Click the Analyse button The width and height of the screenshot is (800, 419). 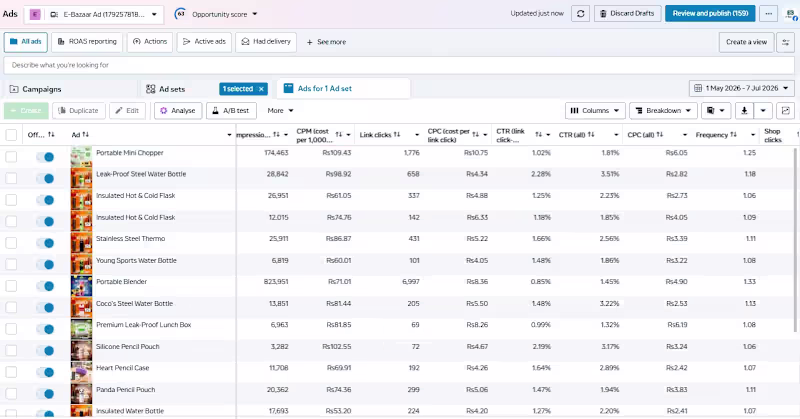click(x=178, y=111)
